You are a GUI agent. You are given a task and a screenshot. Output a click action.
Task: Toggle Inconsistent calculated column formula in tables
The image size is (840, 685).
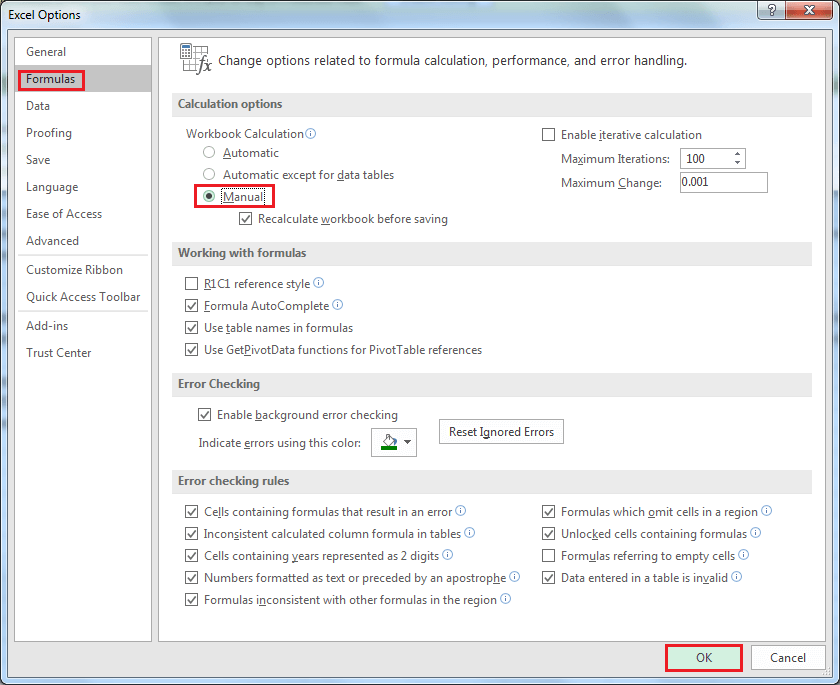191,533
